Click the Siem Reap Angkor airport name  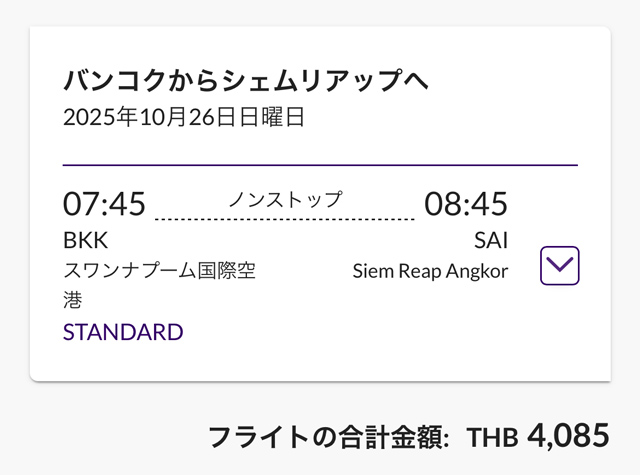[x=430, y=271]
